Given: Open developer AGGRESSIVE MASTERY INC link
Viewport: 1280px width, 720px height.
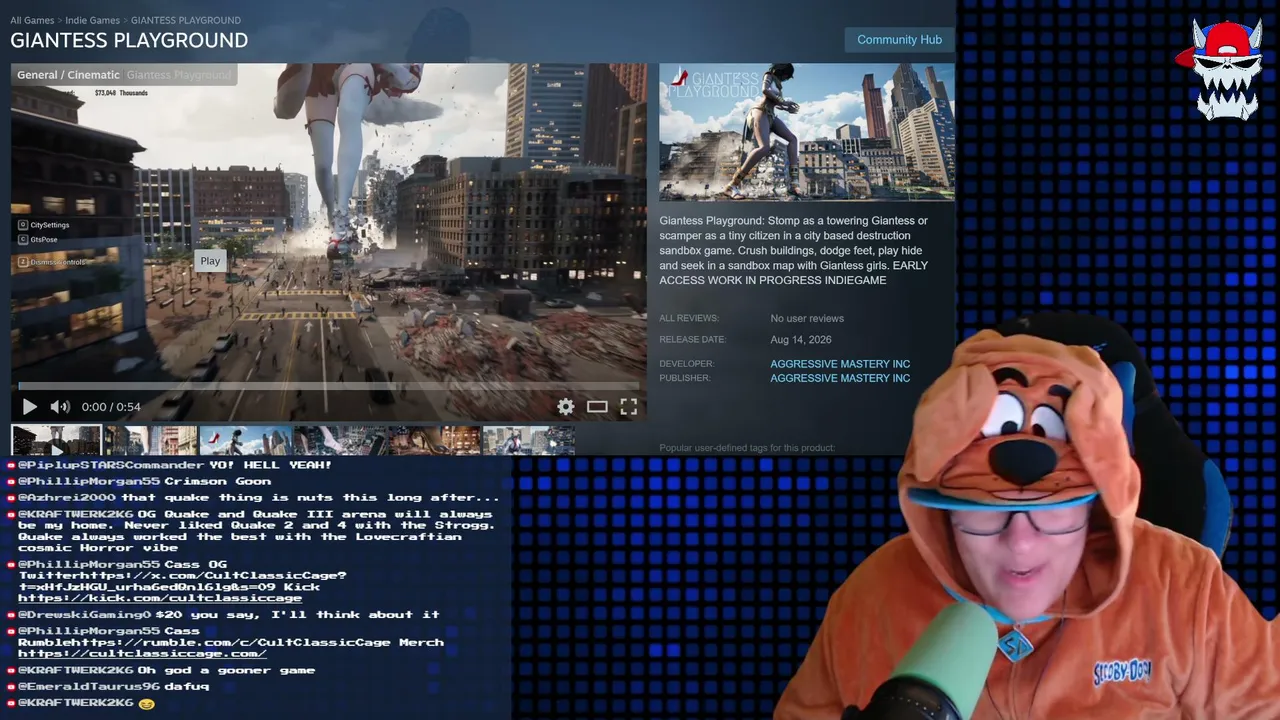Looking at the screenshot, I should click(840, 364).
